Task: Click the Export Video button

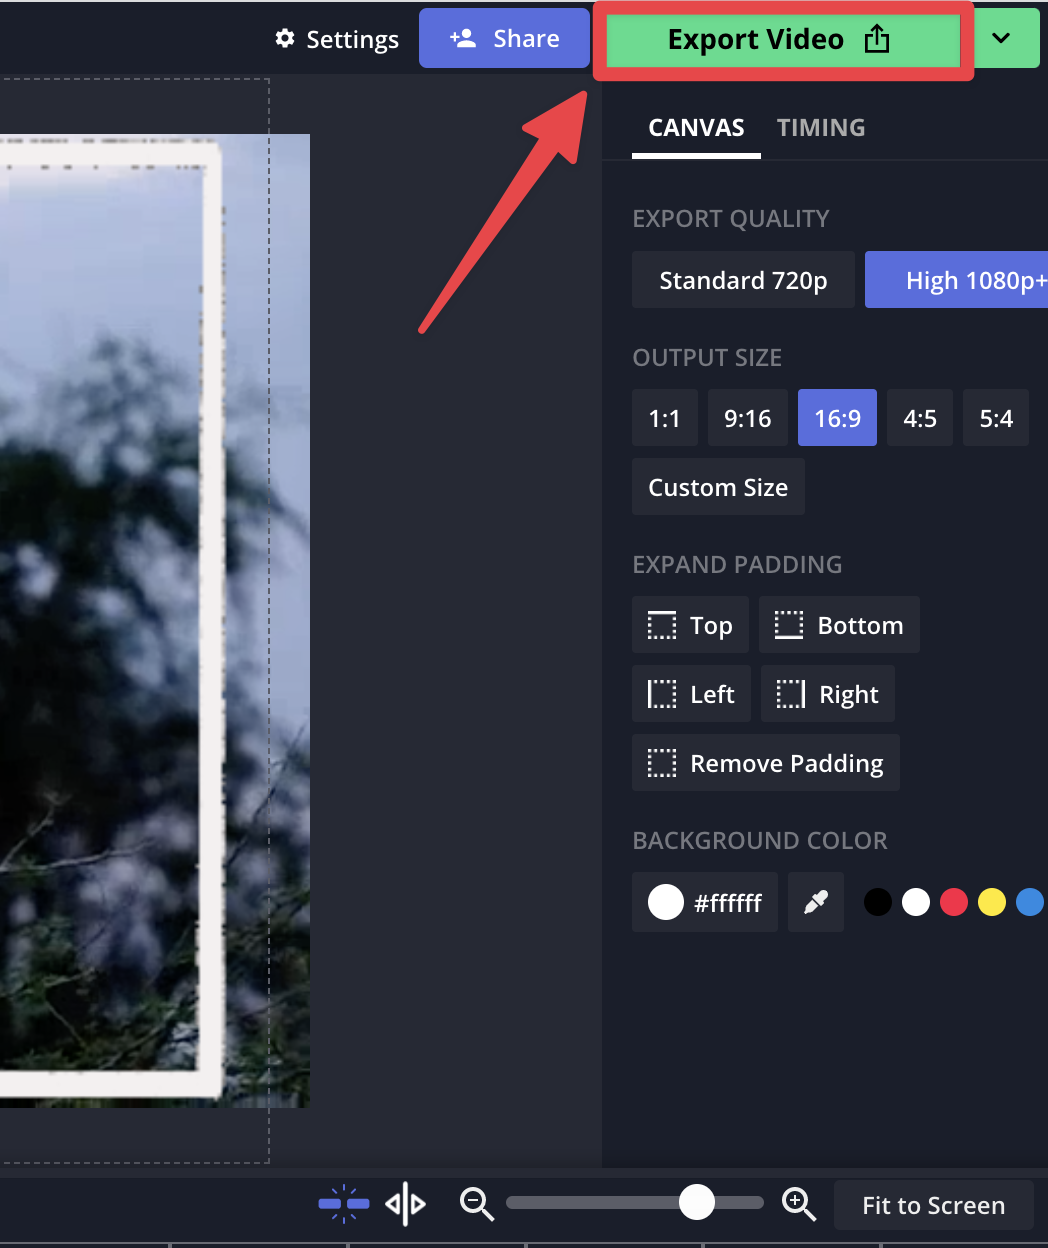Action: 783,40
